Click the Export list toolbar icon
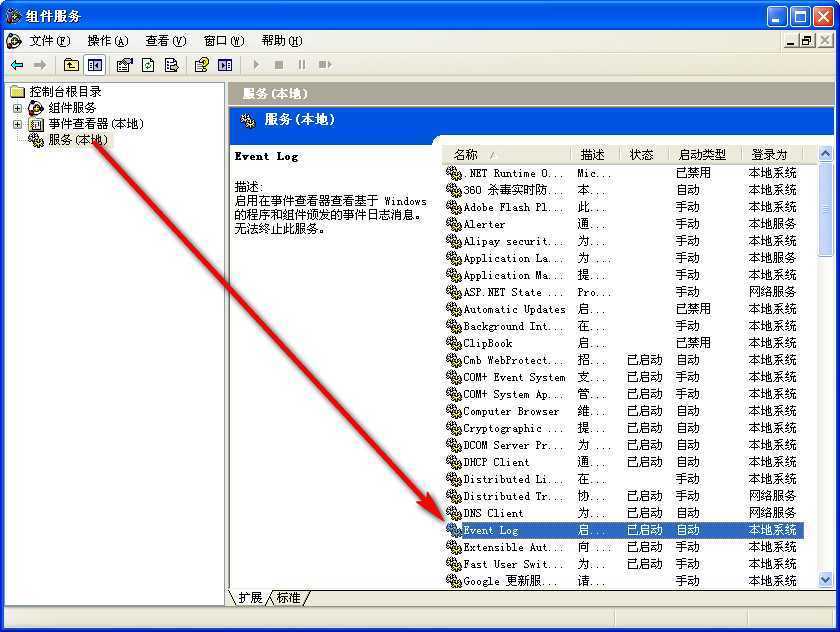840x632 pixels. click(x=171, y=65)
